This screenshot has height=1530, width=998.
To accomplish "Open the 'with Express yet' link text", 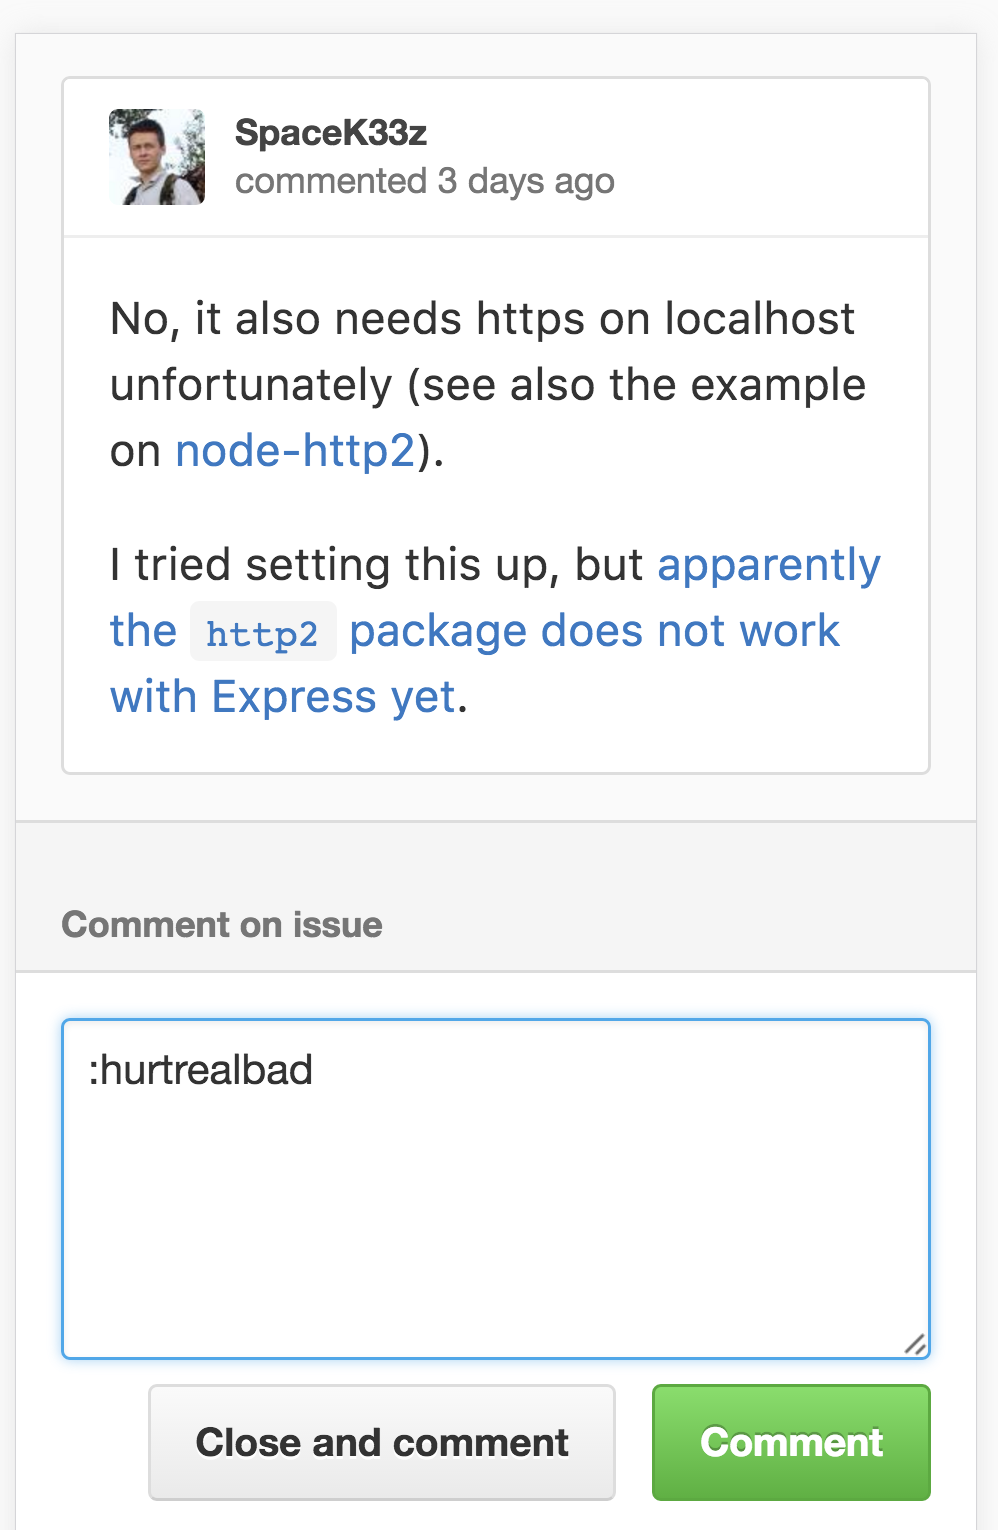I will (x=283, y=697).
